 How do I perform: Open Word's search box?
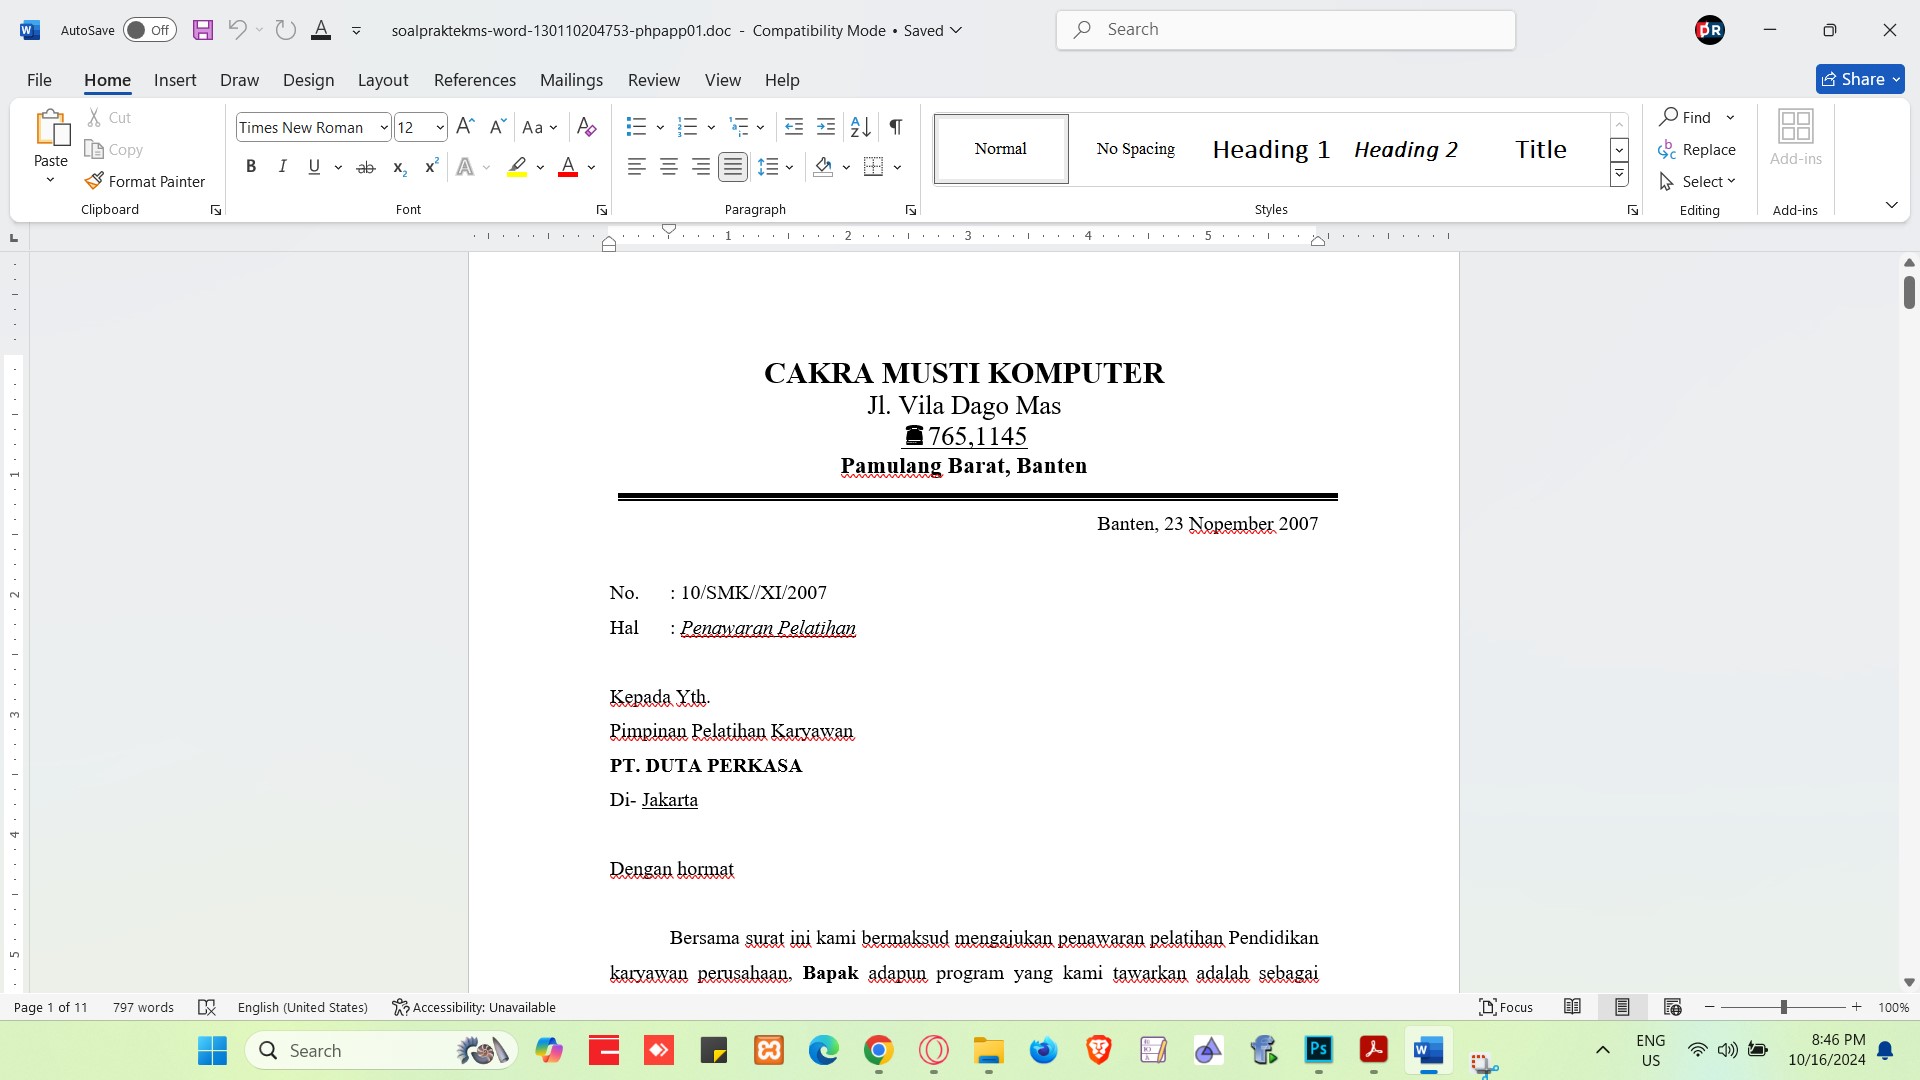point(1284,29)
